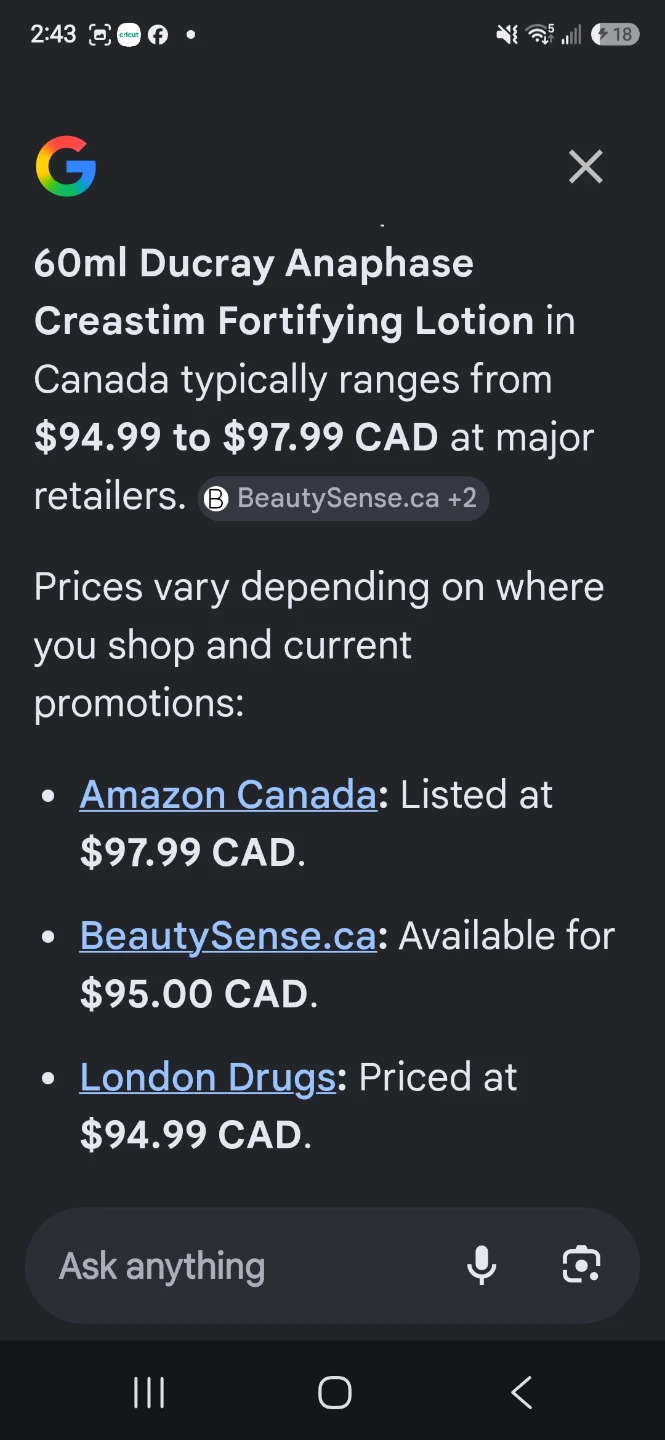Viewport: 665px width, 1440px height.
Task: Launch Google Lens camera search
Action: pyautogui.click(x=582, y=1266)
